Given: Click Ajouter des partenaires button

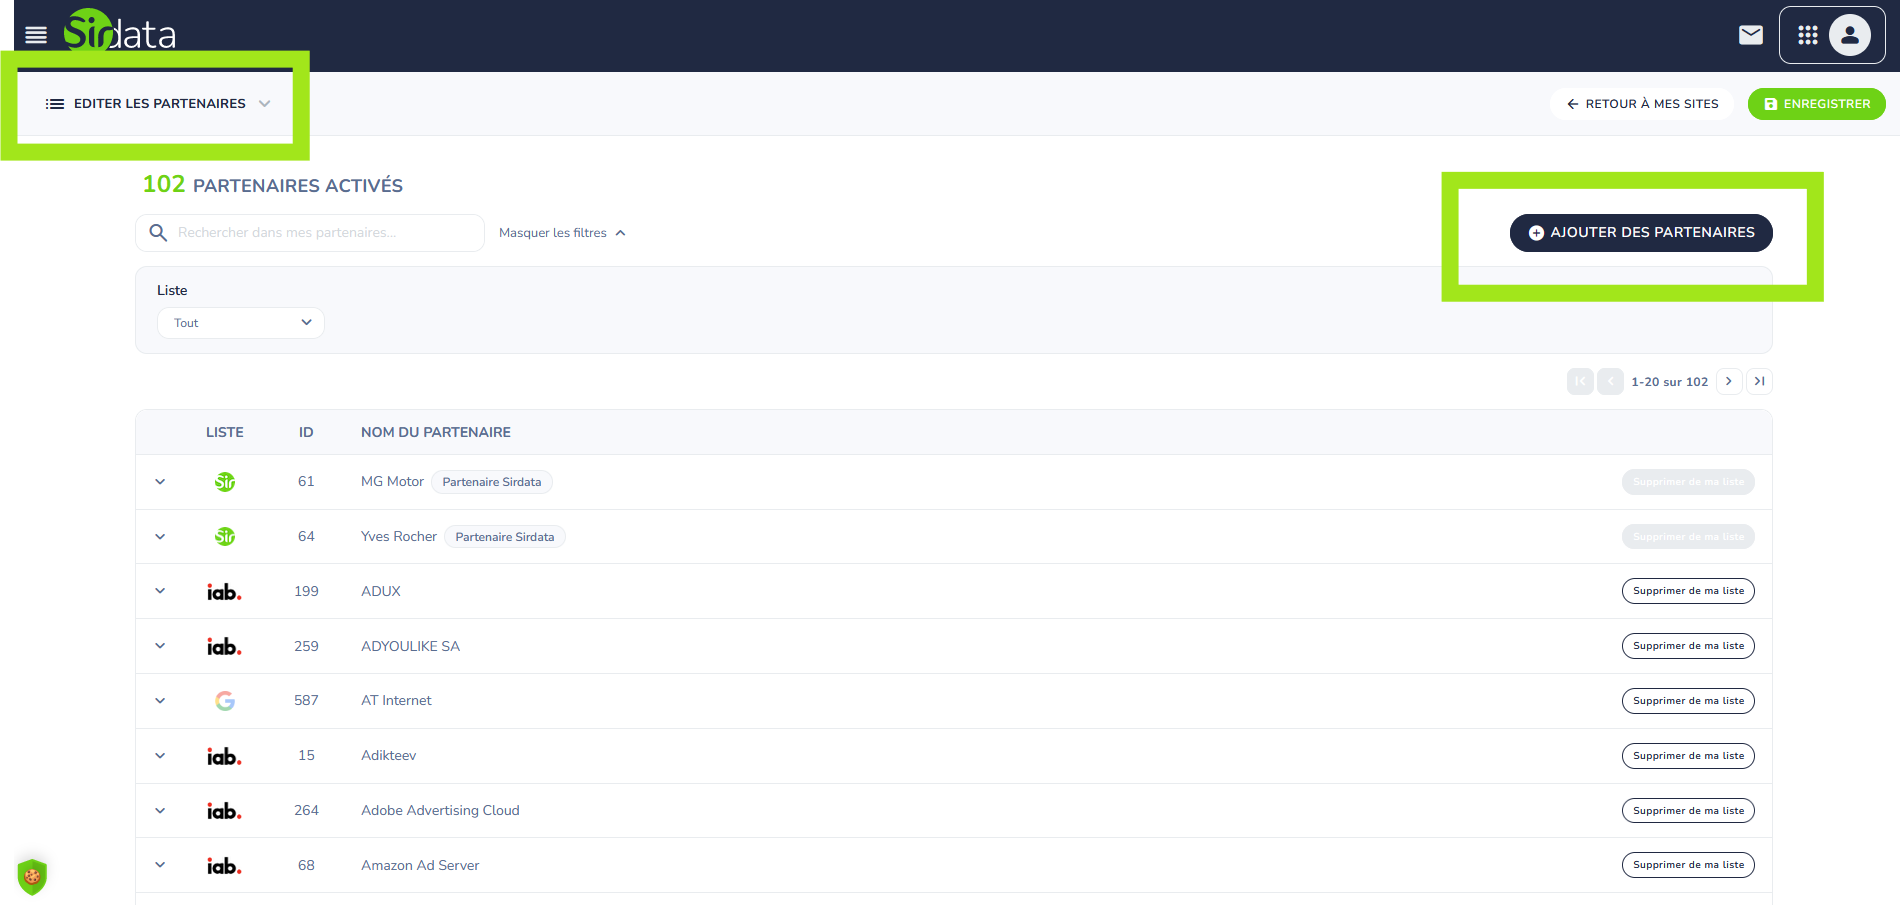Looking at the screenshot, I should (1640, 233).
